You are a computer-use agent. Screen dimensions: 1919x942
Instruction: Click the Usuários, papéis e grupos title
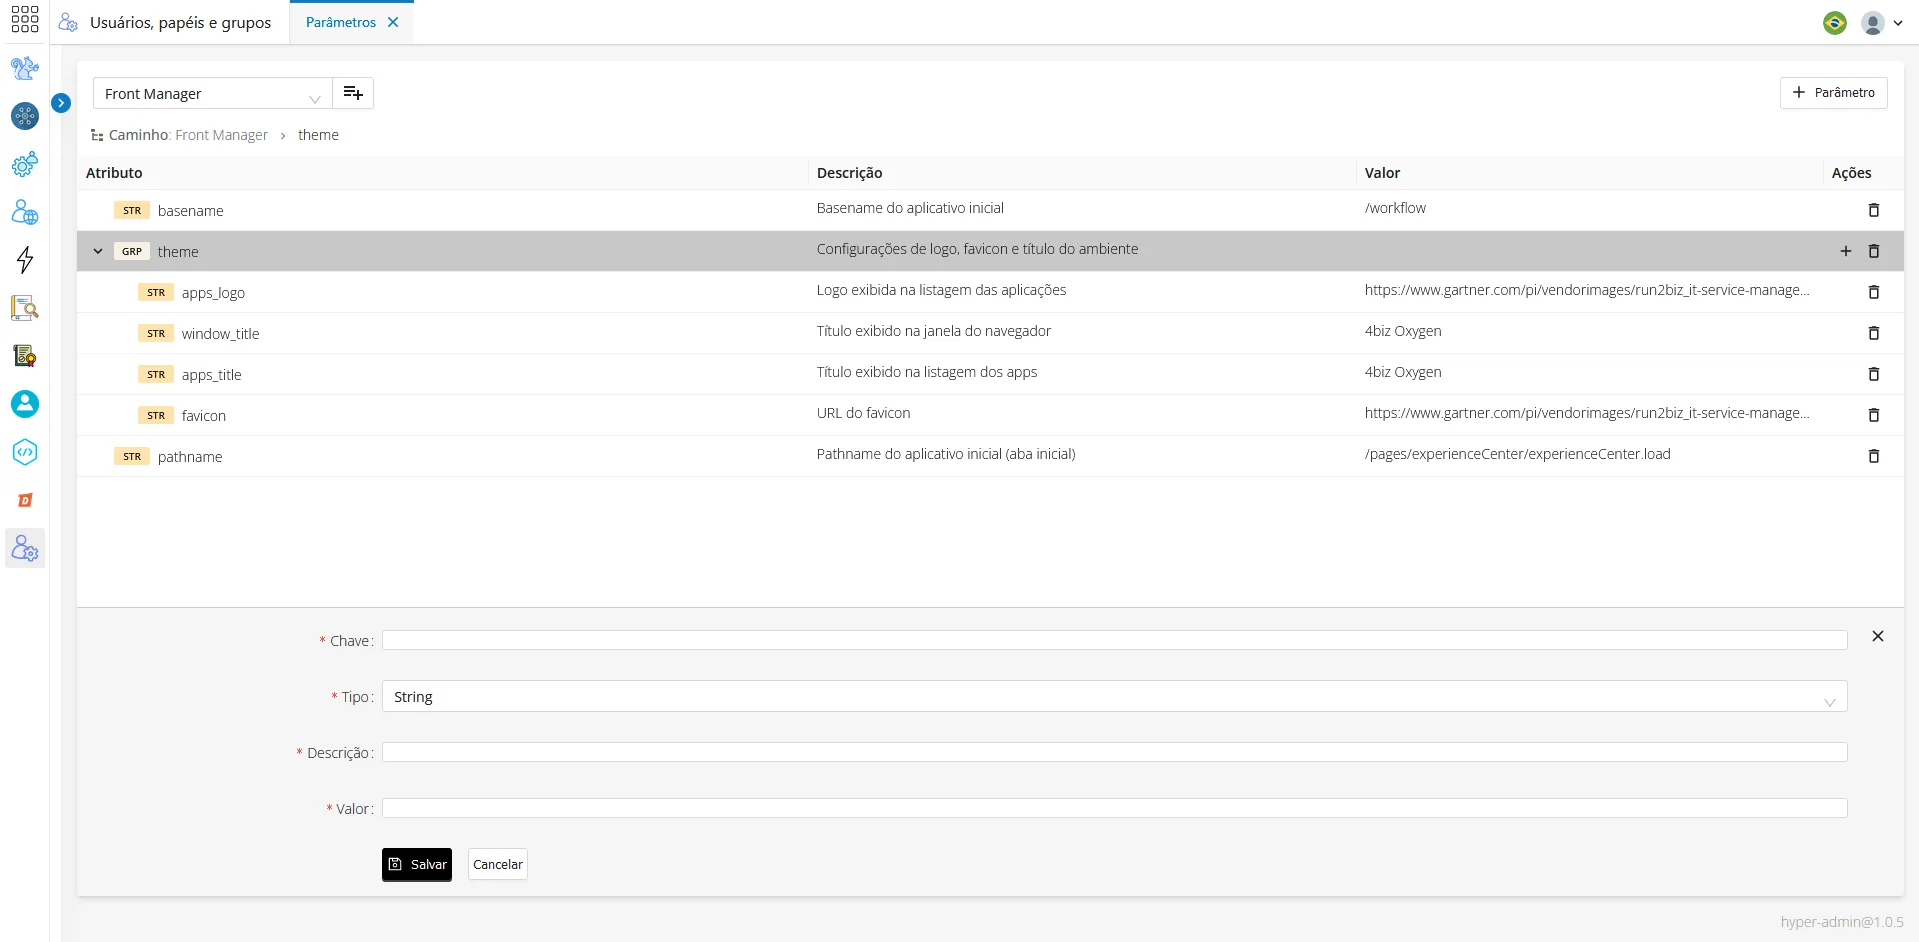coord(180,22)
